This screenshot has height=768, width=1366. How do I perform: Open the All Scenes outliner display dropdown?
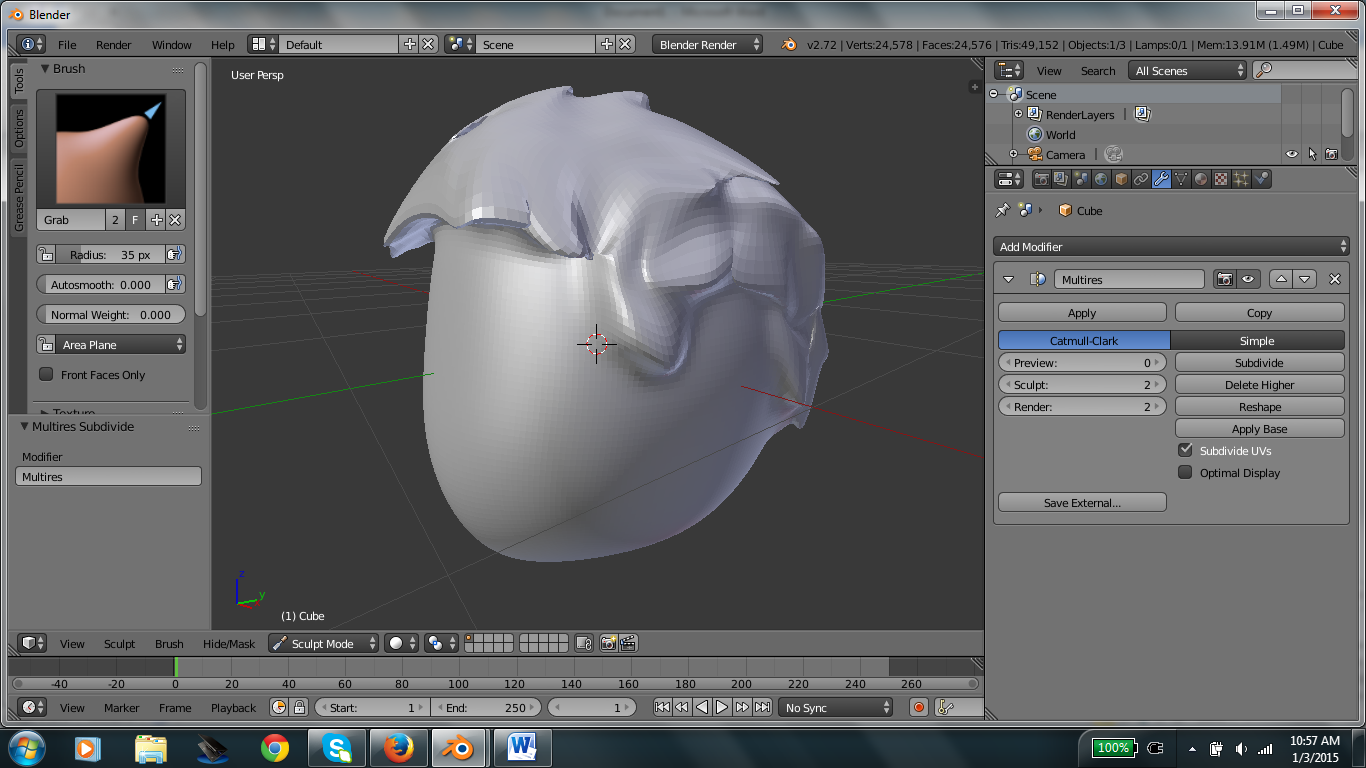(1188, 71)
